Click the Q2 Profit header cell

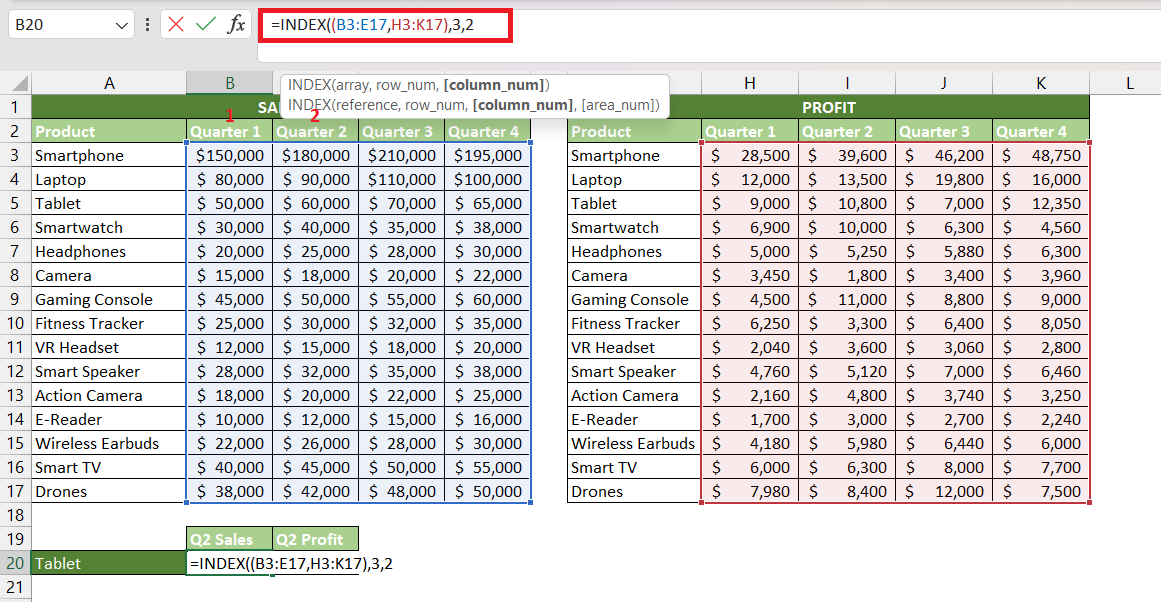[x=315, y=539]
